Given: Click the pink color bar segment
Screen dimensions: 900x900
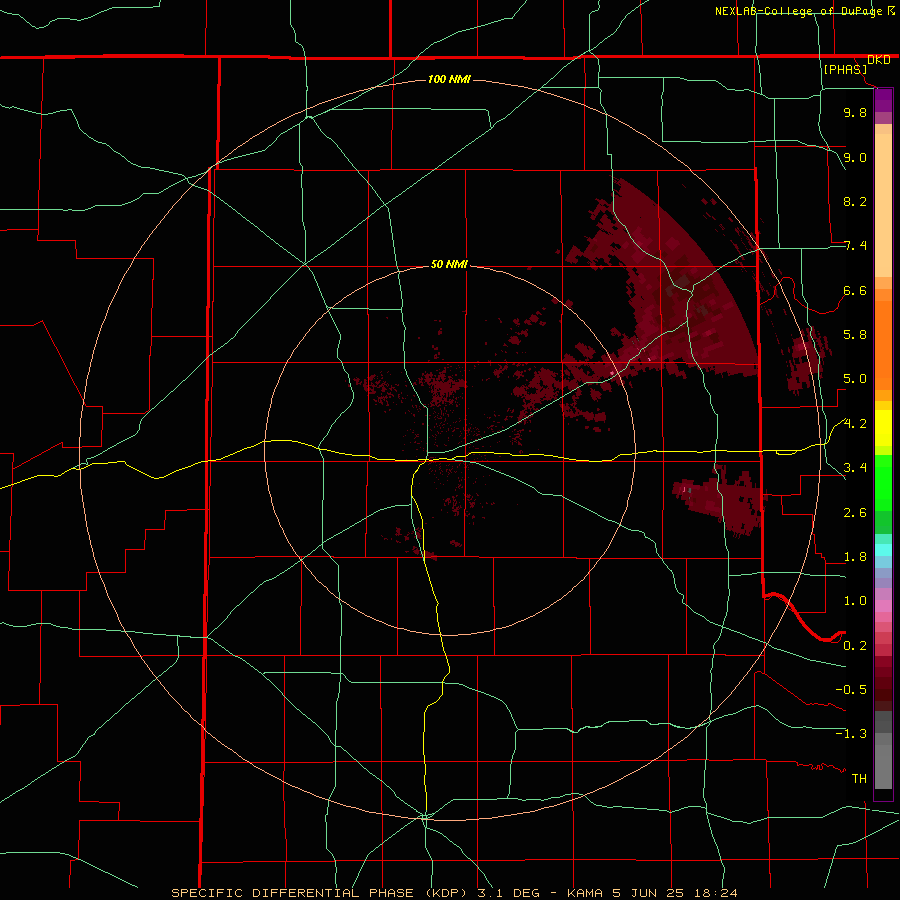Looking at the screenshot, I should [x=883, y=606].
